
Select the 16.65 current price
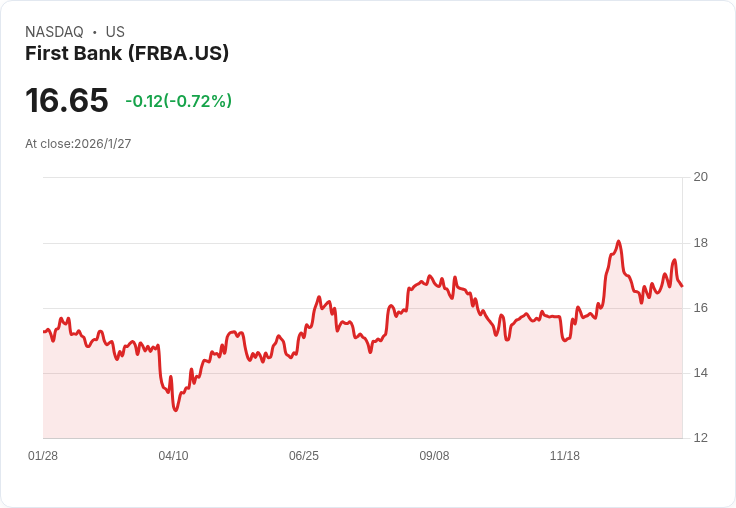(67, 100)
